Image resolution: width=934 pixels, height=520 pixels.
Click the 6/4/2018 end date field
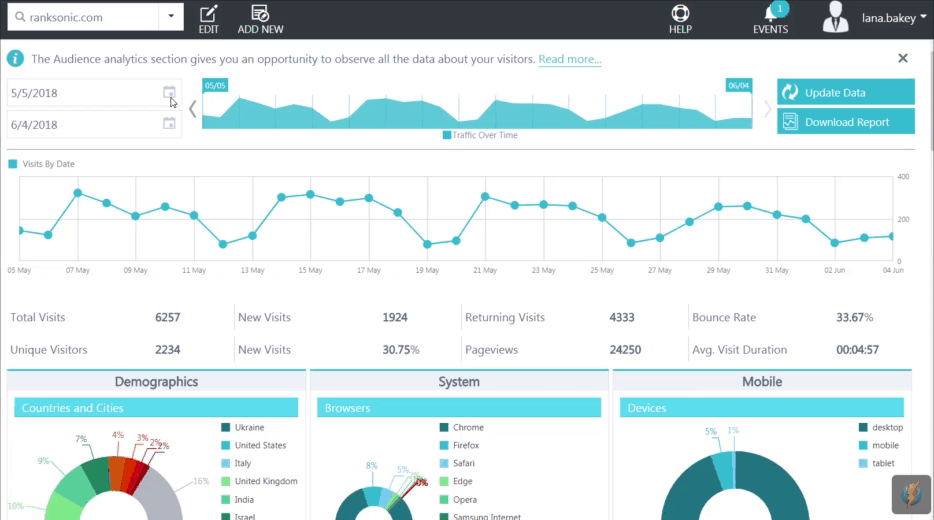click(94, 124)
